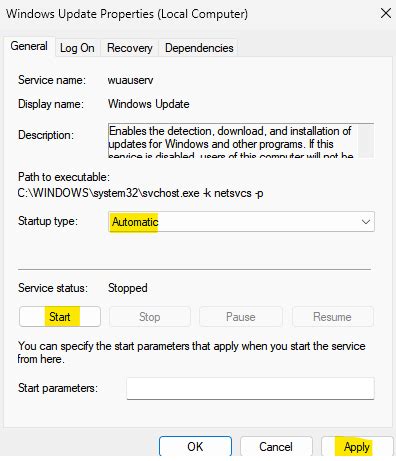396x461 pixels.
Task: Click the grayed-out Pause button
Action: coord(241,316)
